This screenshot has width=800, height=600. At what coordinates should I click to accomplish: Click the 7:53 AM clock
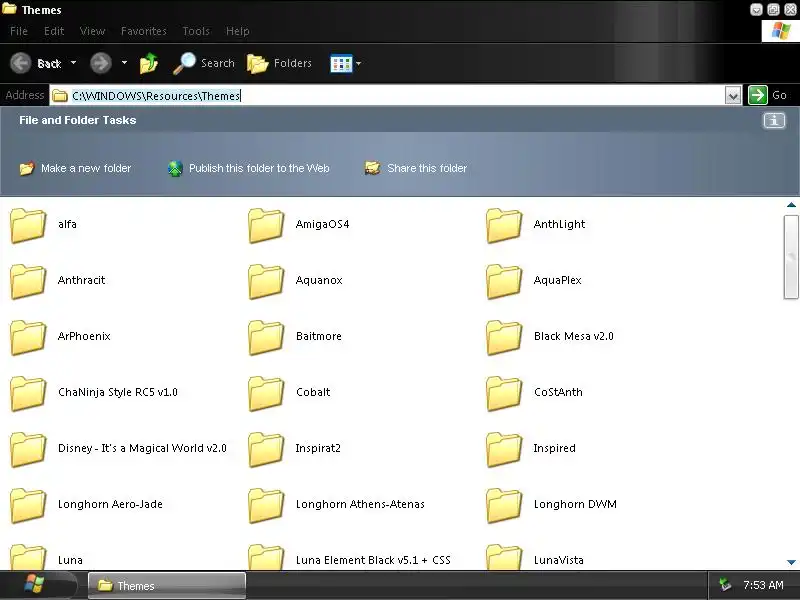[x=763, y=585]
